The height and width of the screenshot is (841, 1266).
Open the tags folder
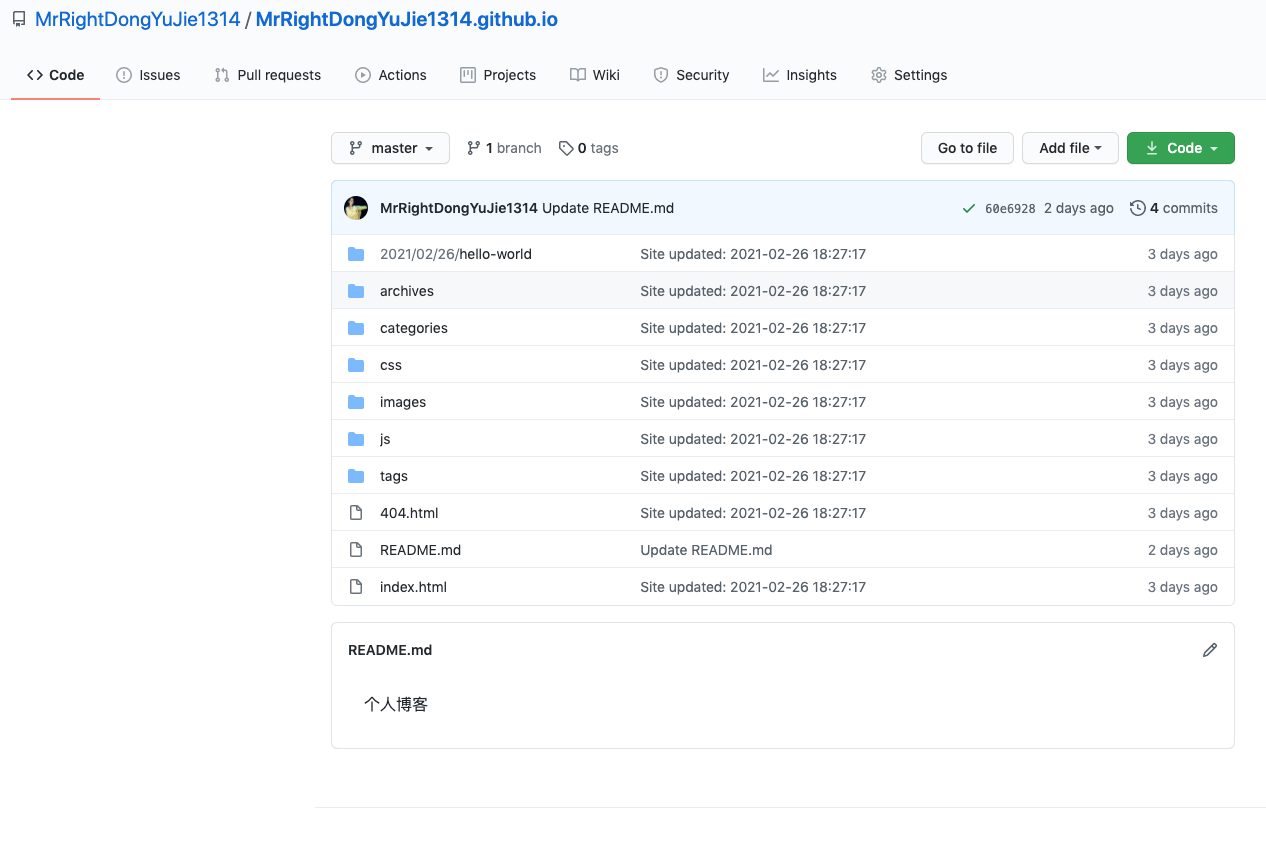click(x=394, y=476)
